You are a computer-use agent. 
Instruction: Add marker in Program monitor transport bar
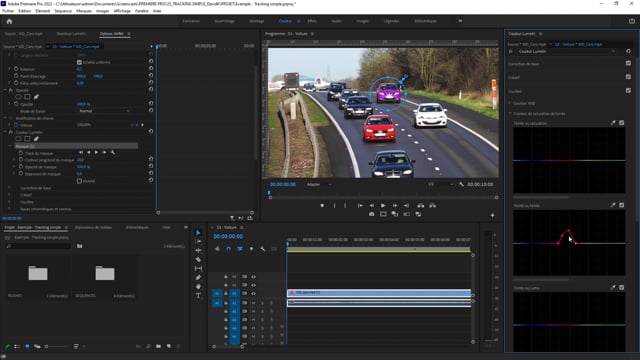point(322,206)
